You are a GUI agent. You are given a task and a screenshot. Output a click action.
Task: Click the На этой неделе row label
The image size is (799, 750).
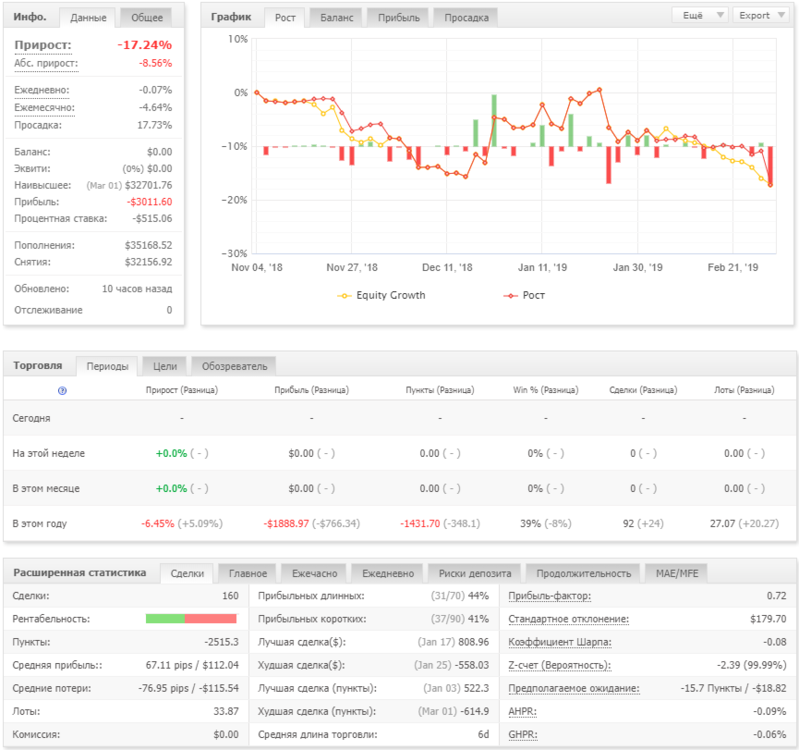tap(48, 453)
